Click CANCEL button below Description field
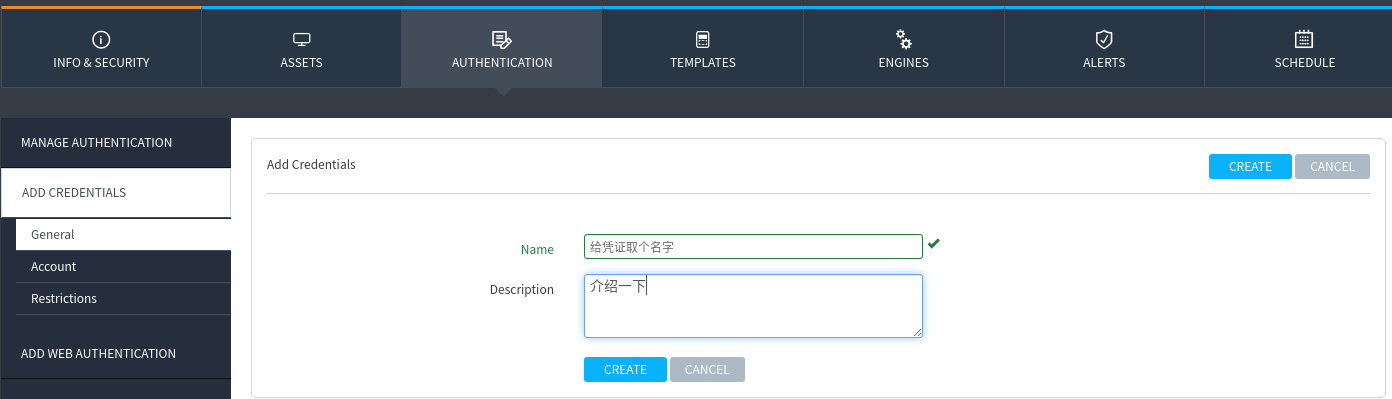1392x399 pixels. [707, 370]
